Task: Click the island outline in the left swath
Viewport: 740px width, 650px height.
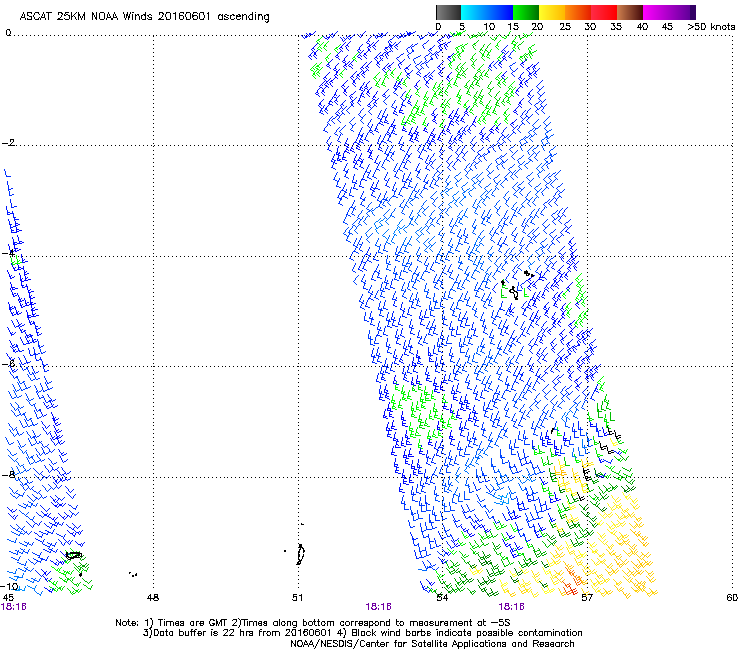Action: click(x=74, y=555)
